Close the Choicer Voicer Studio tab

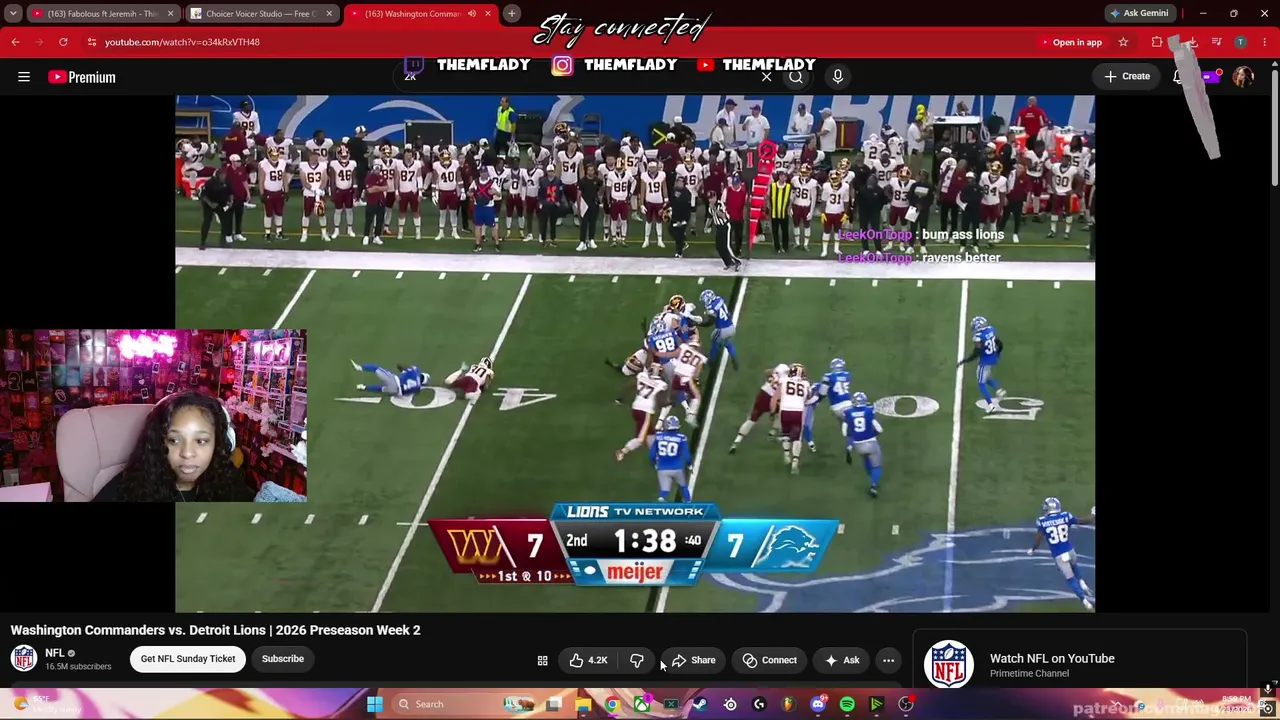pos(329,14)
